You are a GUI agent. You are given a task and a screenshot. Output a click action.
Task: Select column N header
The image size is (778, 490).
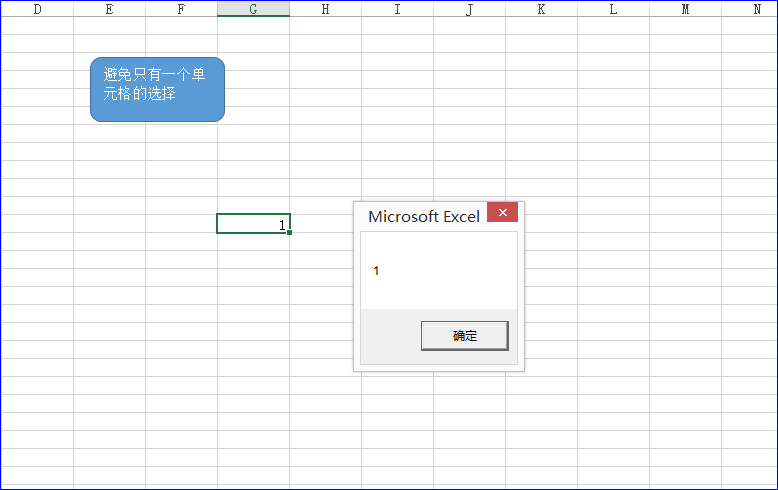(x=749, y=9)
